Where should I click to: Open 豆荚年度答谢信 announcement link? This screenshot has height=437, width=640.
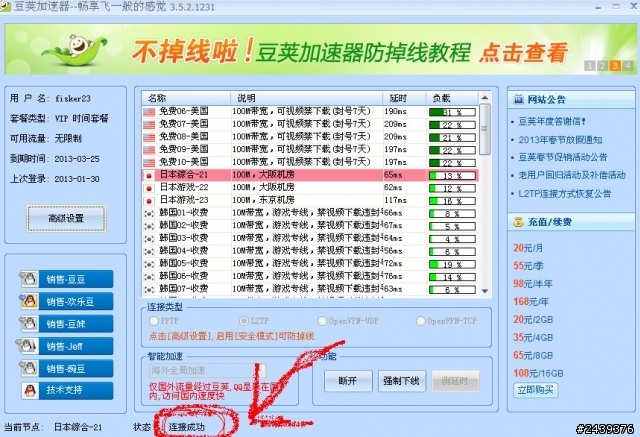click(x=552, y=121)
